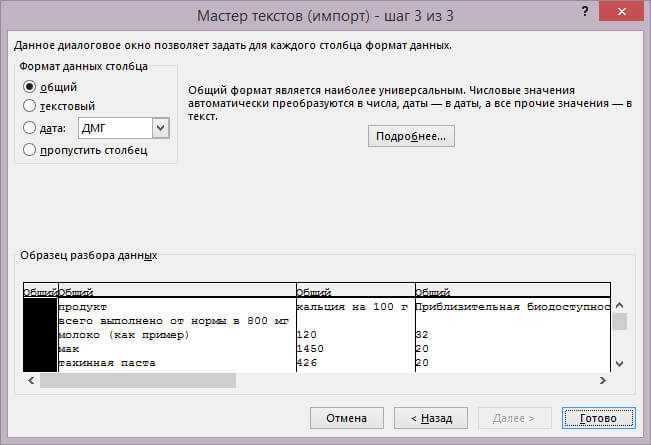Image resolution: width=651 pixels, height=445 pixels.
Task: Open the ДМГ date format dropdown
Action: click(160, 128)
